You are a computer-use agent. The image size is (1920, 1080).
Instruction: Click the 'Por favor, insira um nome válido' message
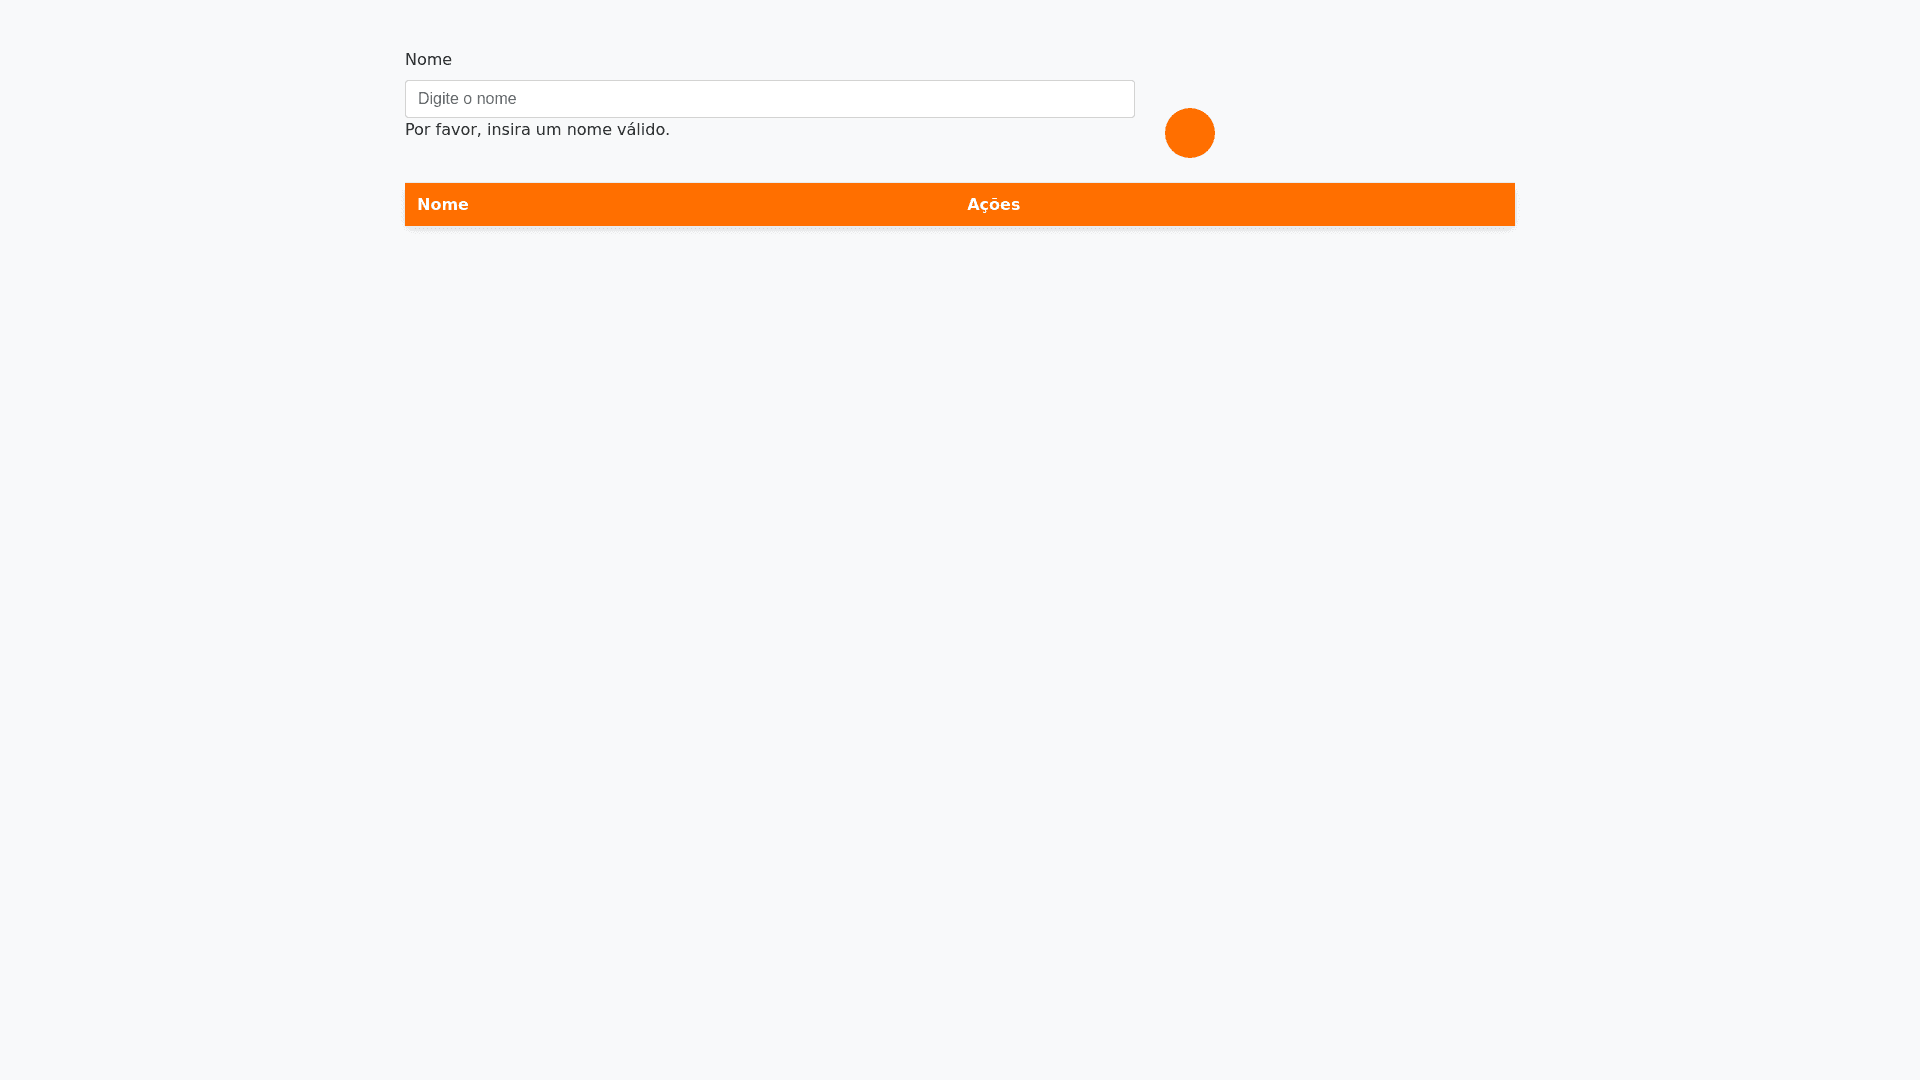coord(537,130)
